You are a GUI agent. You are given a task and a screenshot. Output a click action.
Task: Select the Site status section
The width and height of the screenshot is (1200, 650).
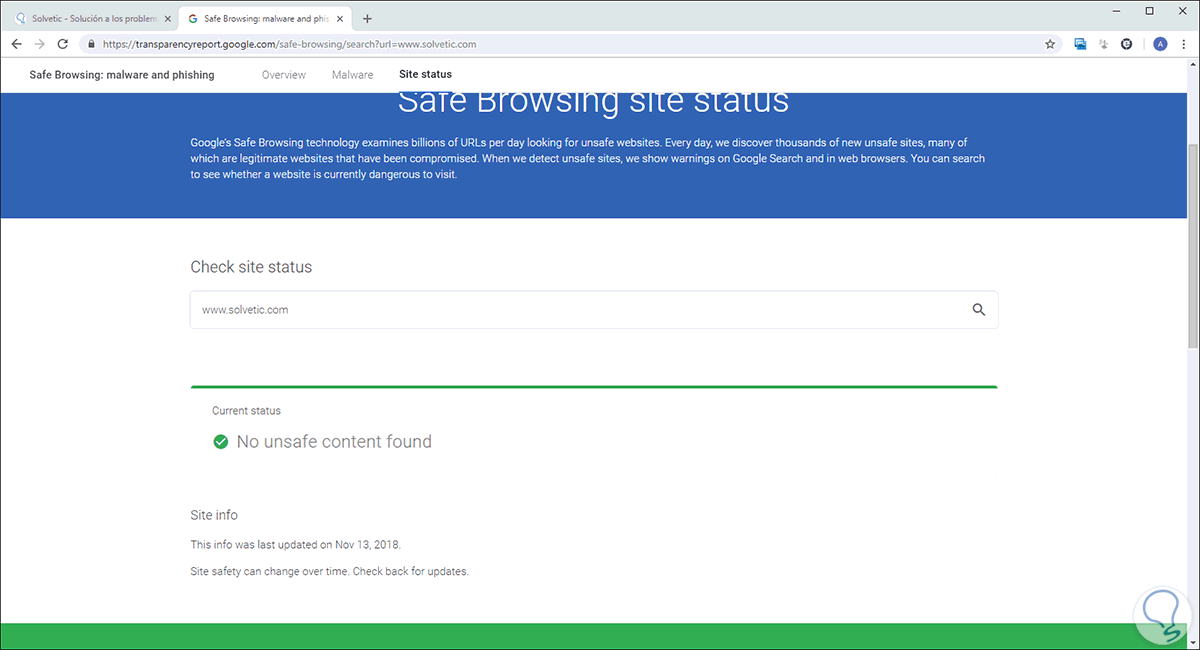[x=425, y=75]
